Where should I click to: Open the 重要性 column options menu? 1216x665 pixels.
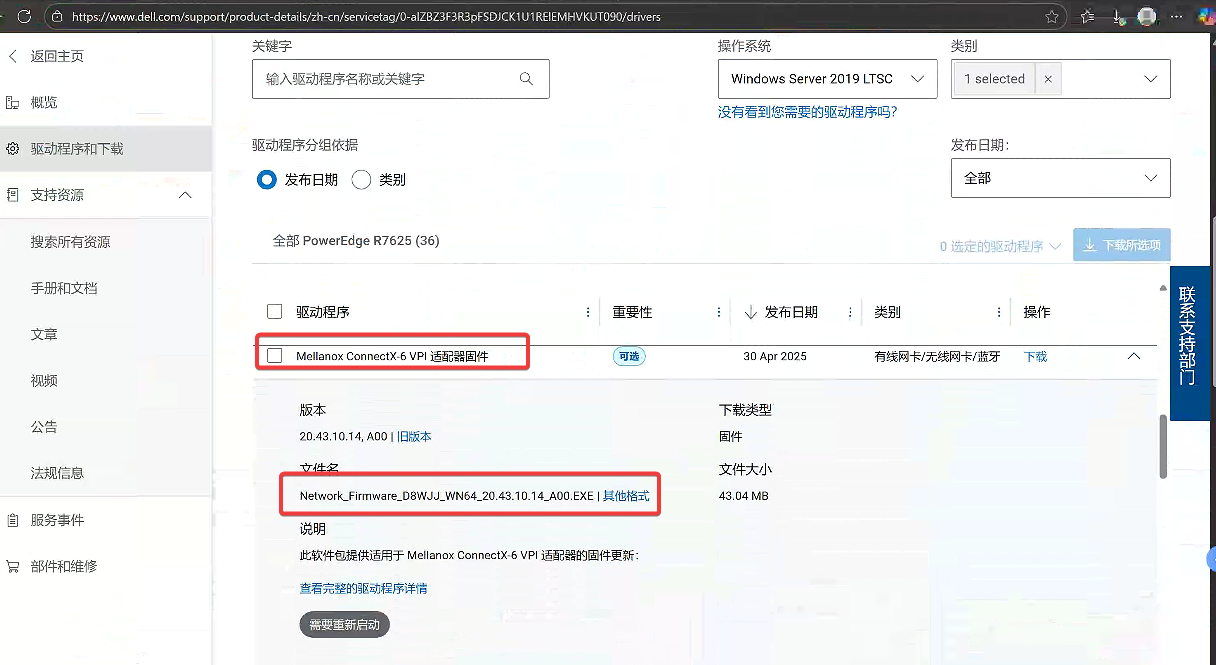(x=719, y=312)
